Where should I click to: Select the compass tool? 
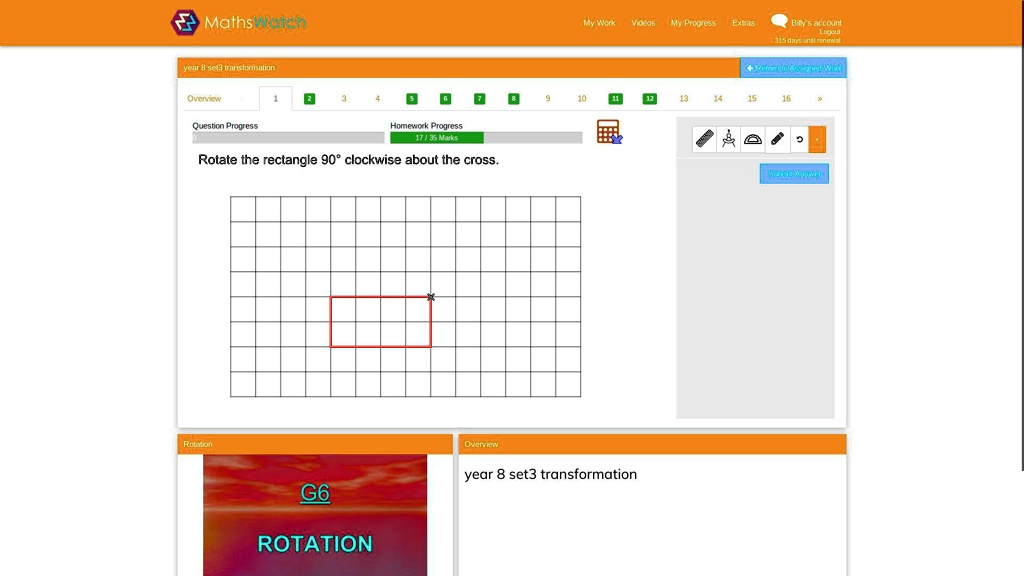(x=729, y=139)
